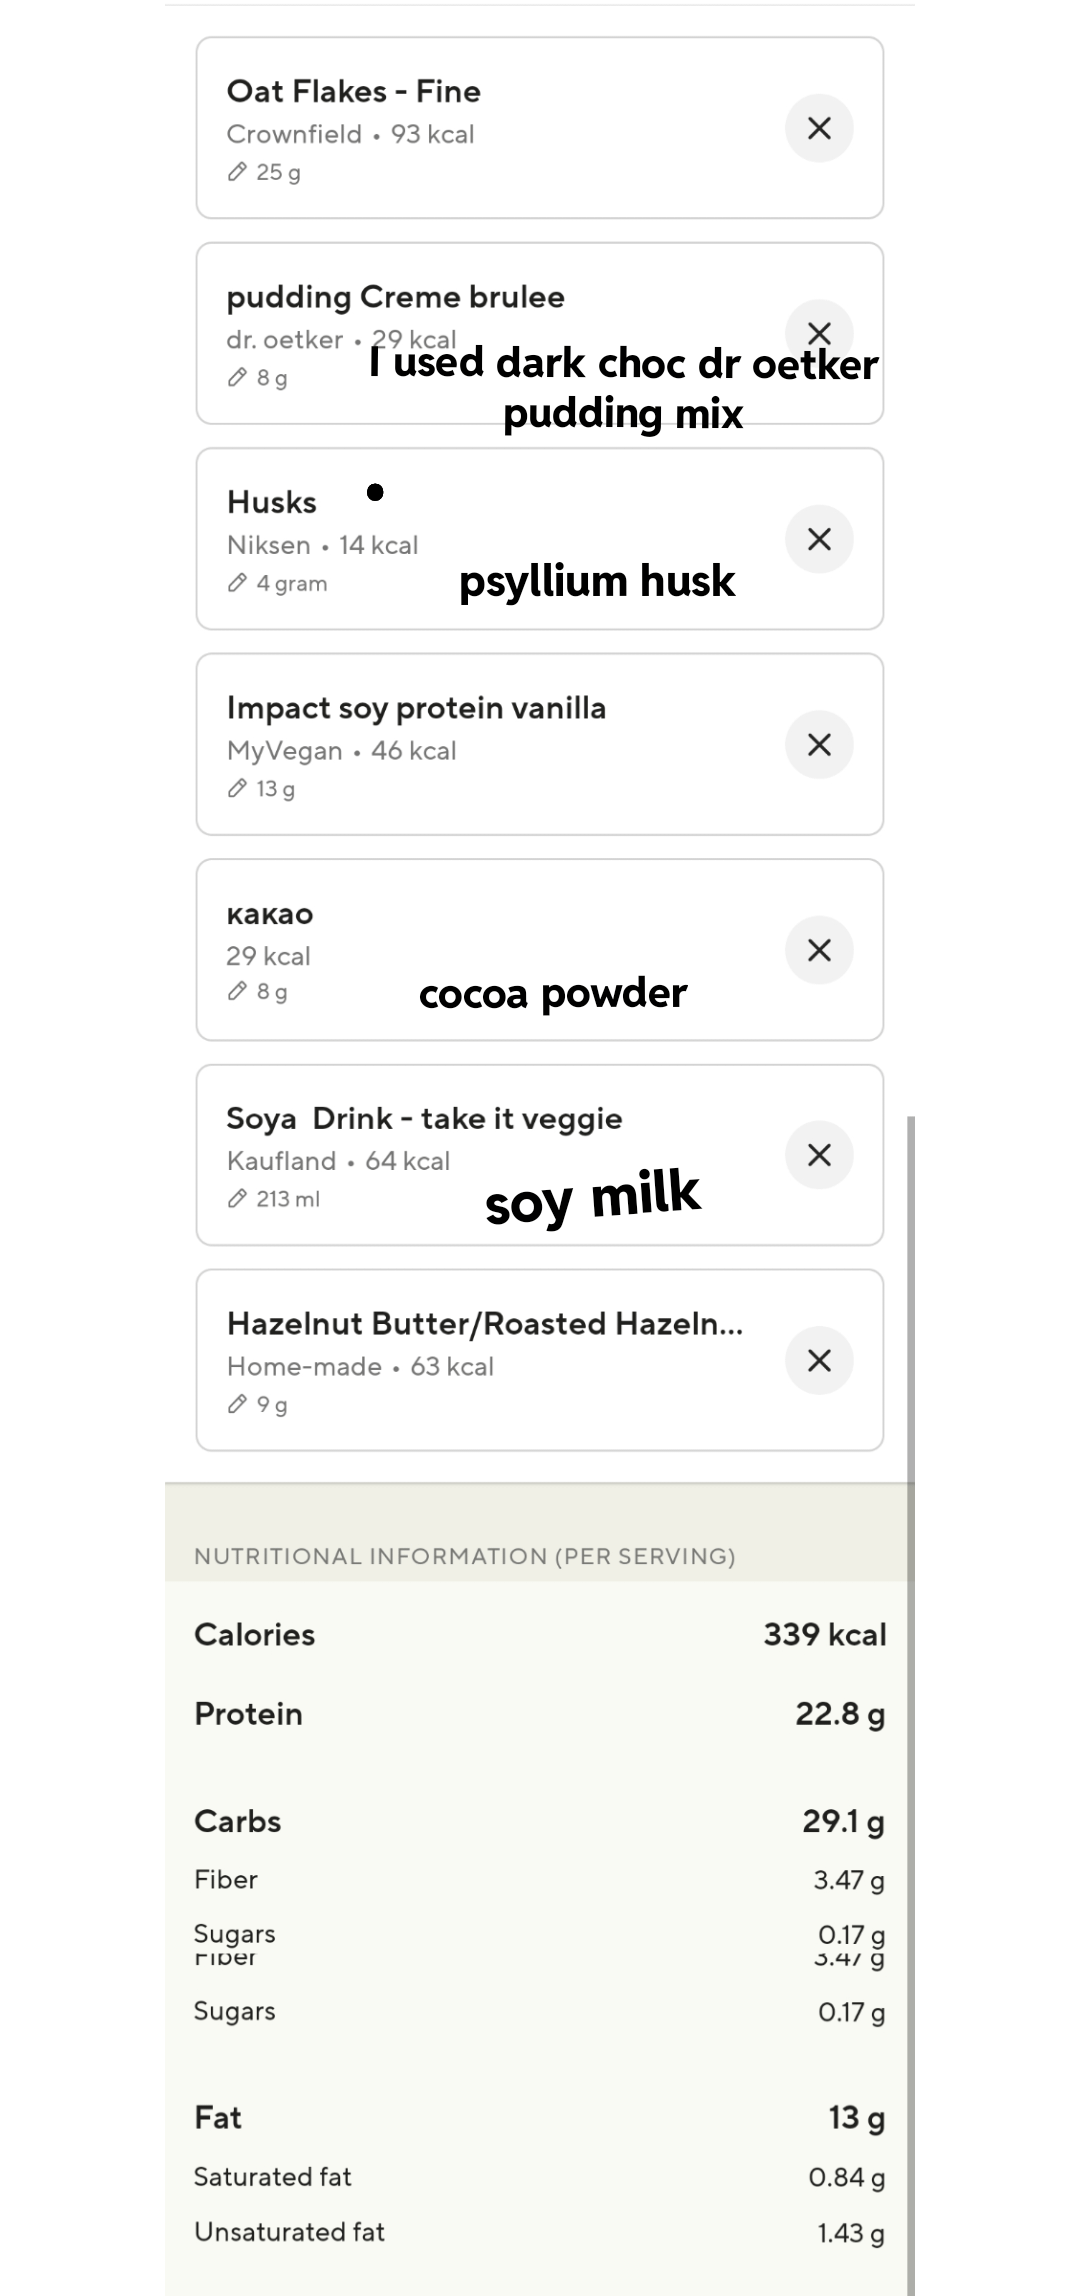
Task: Remove the pudding Creme brulee ingredient
Action: tap(819, 332)
